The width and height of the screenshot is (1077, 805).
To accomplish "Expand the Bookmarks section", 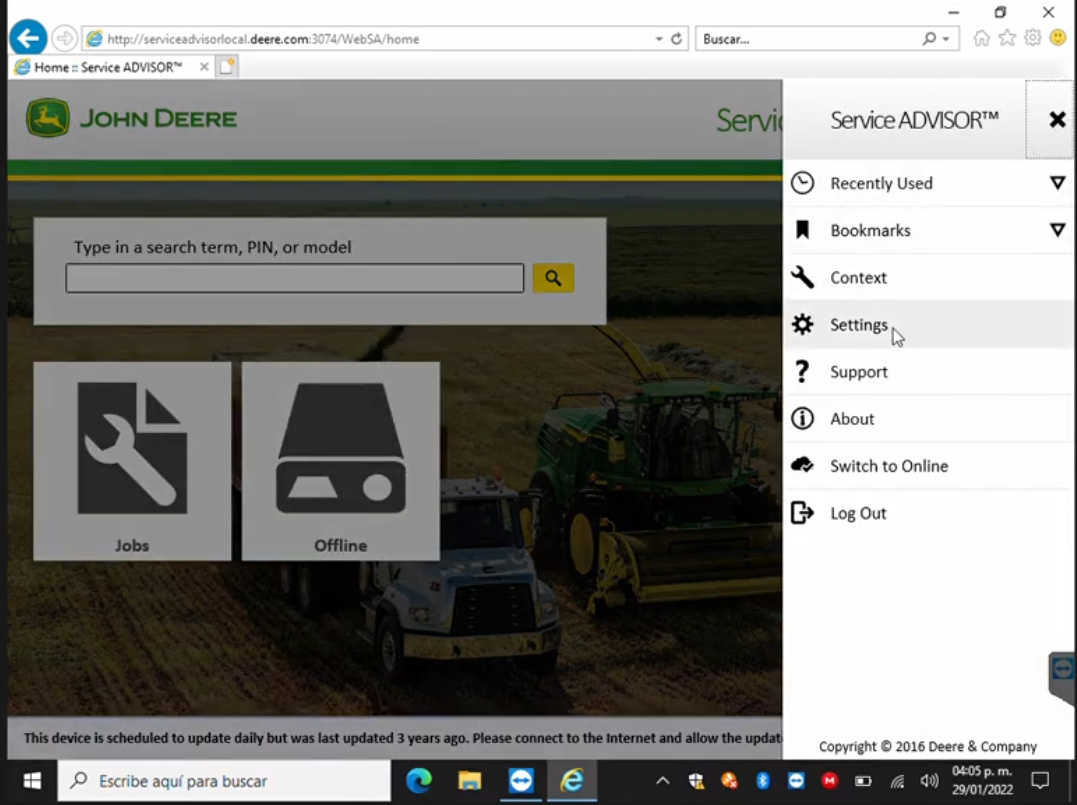I will click(x=1057, y=230).
